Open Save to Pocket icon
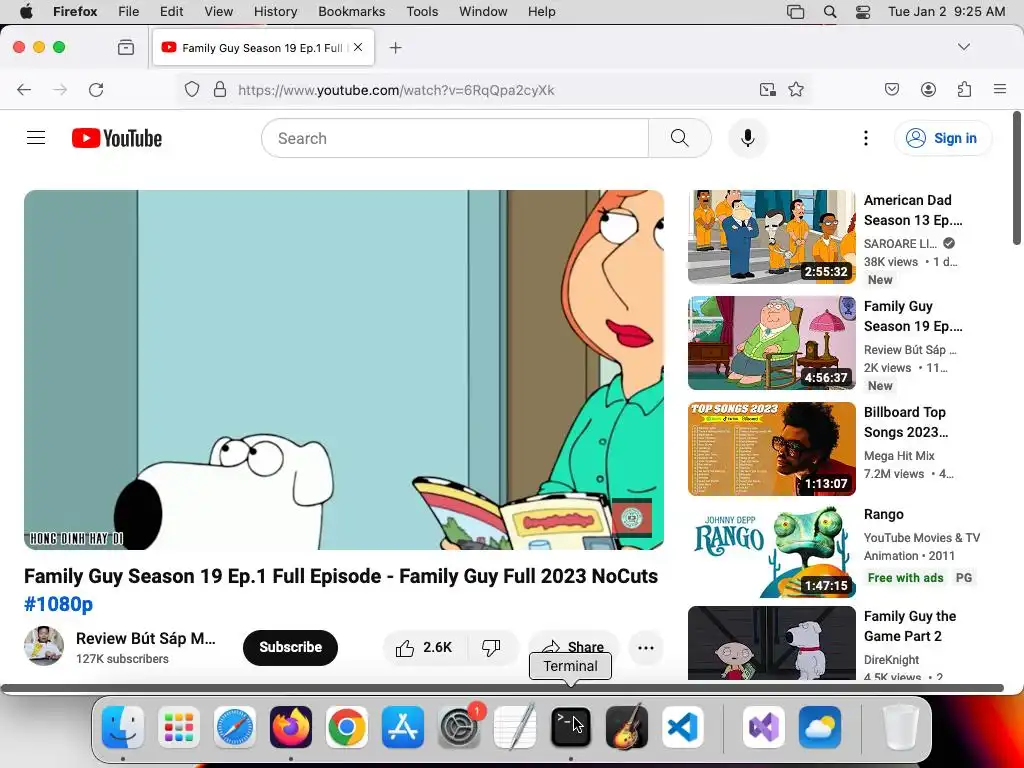Image resolution: width=1024 pixels, height=768 pixels. click(x=892, y=89)
